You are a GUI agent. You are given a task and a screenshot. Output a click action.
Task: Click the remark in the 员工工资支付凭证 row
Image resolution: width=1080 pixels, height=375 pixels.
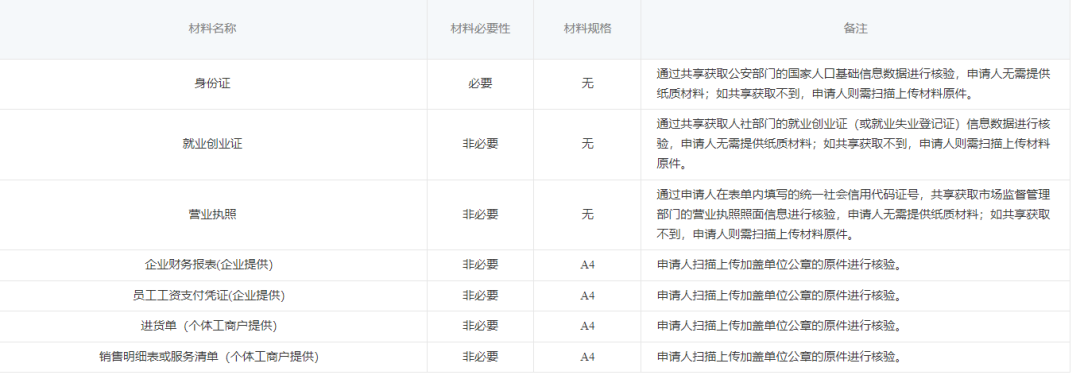pos(779,296)
